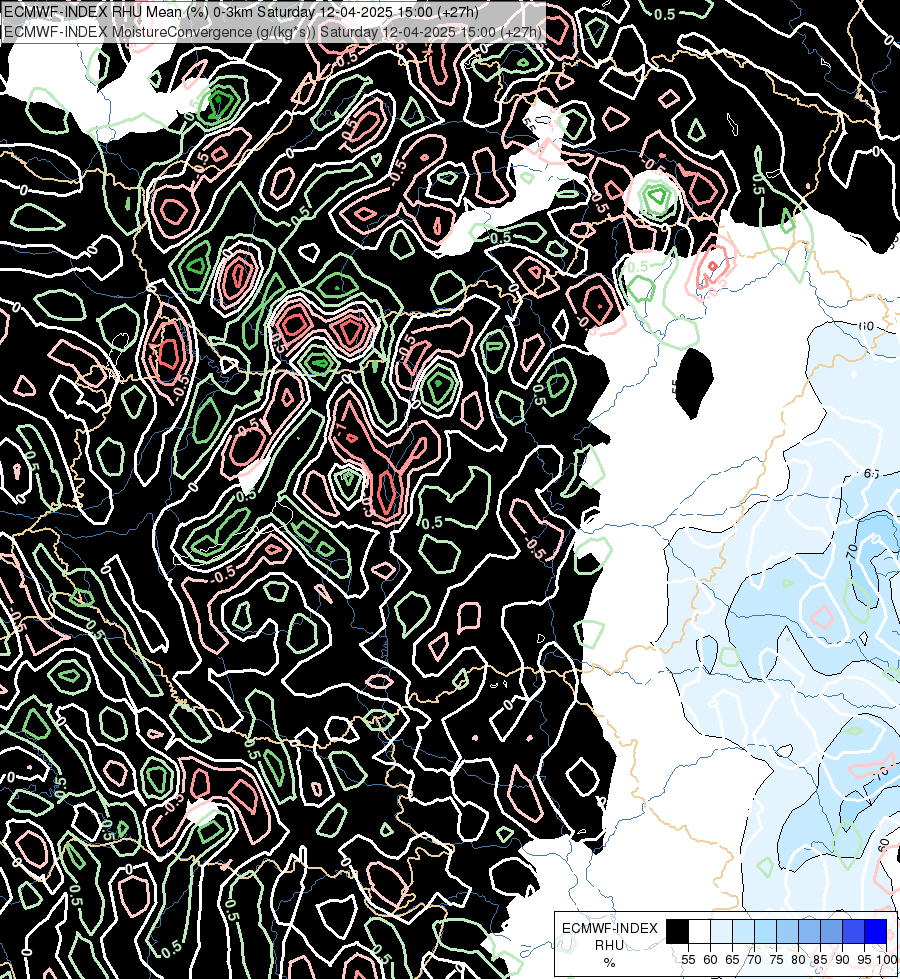This screenshot has height=979, width=900.
Task: Click the 'ECMWF-INDEX' legend heading
Action: coord(610,928)
